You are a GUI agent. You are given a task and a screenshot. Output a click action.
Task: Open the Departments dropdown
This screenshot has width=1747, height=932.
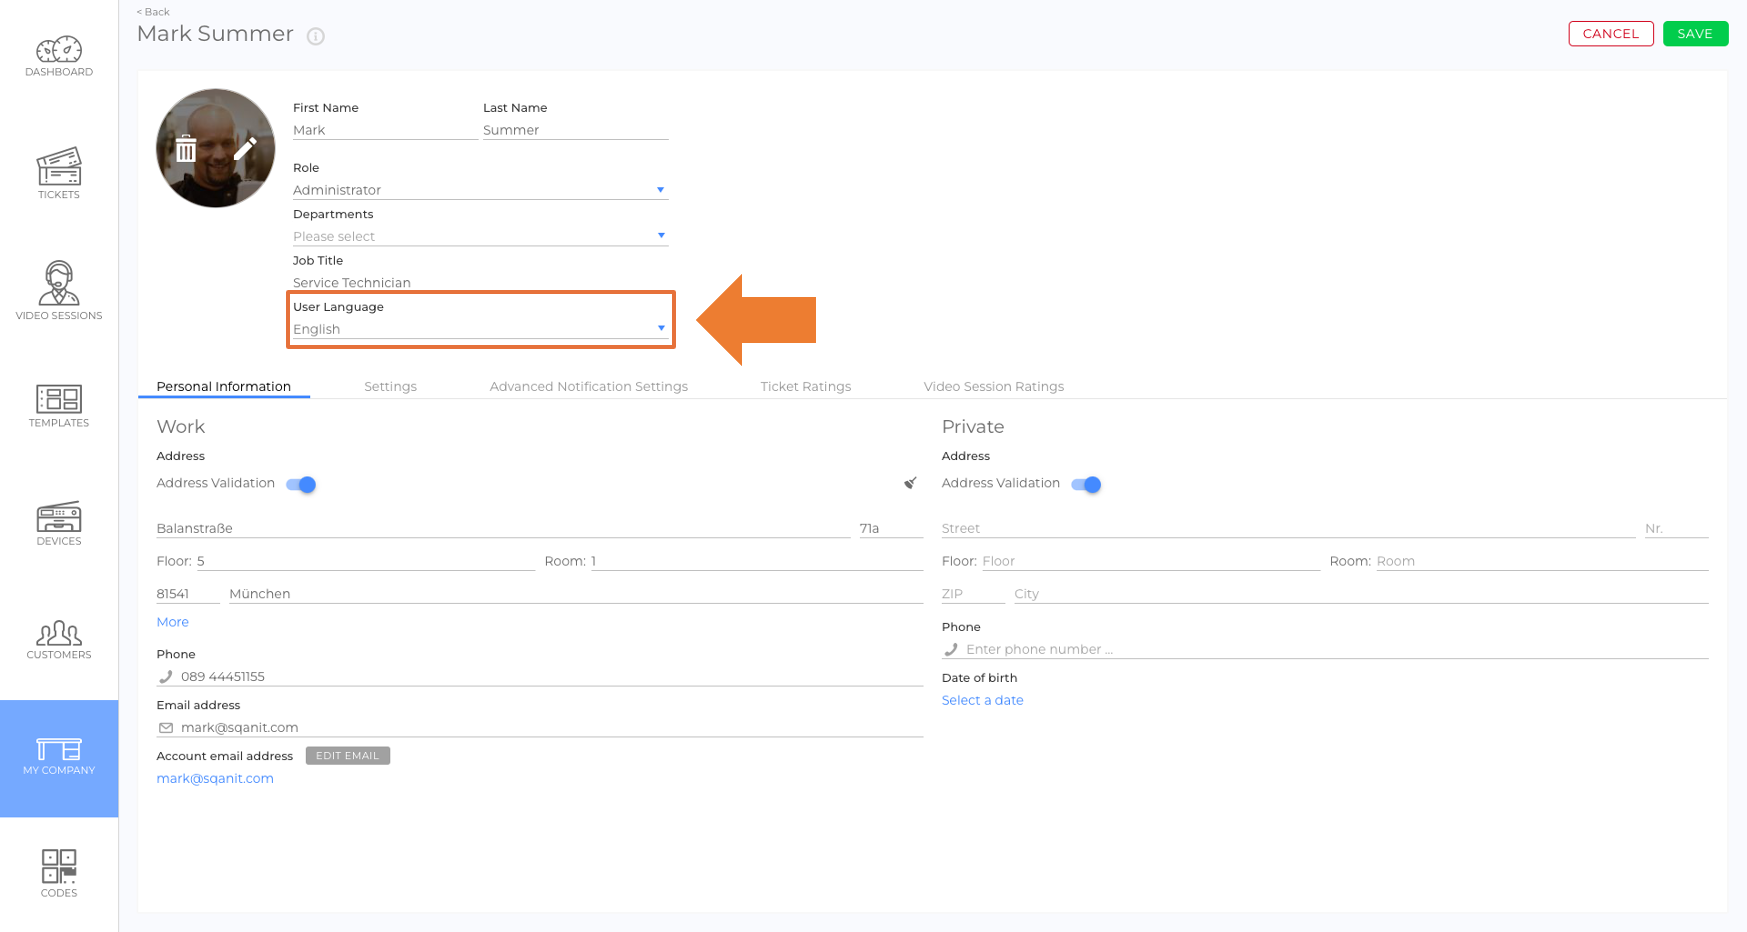tap(480, 236)
